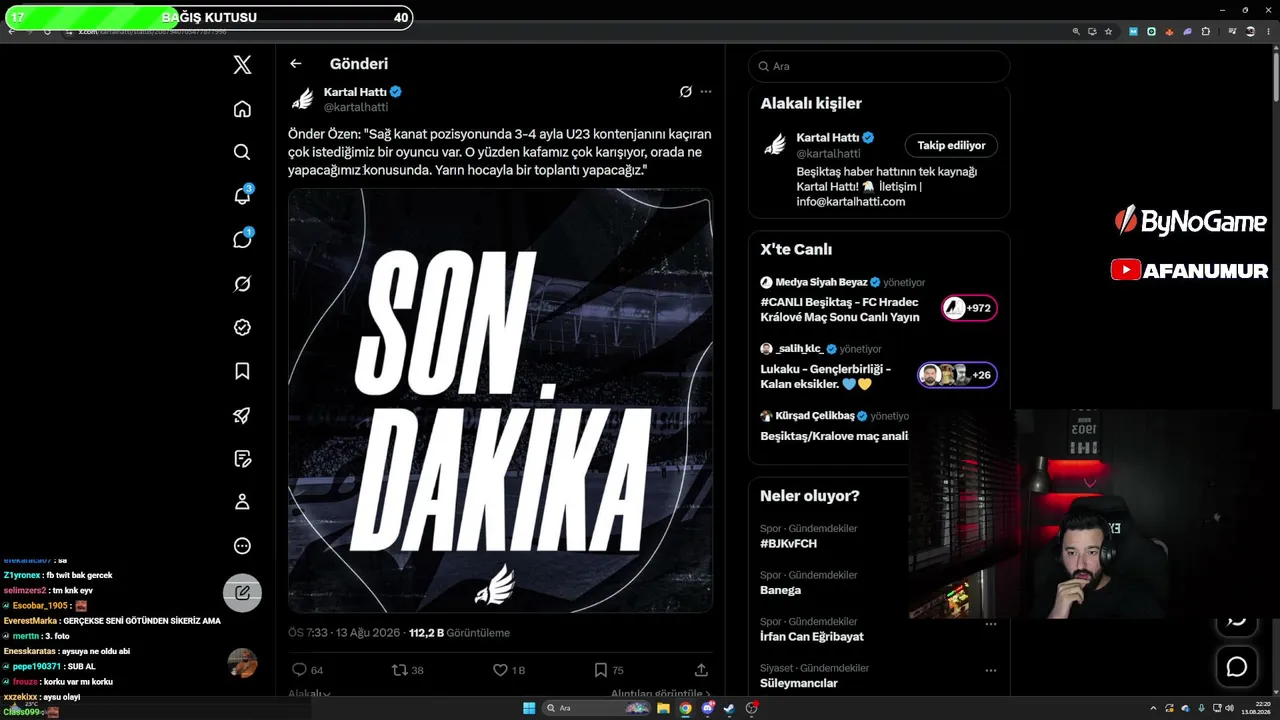Open the options menu for Süleymancılar trend
The width and height of the screenshot is (1280, 720).
[x=991, y=670]
